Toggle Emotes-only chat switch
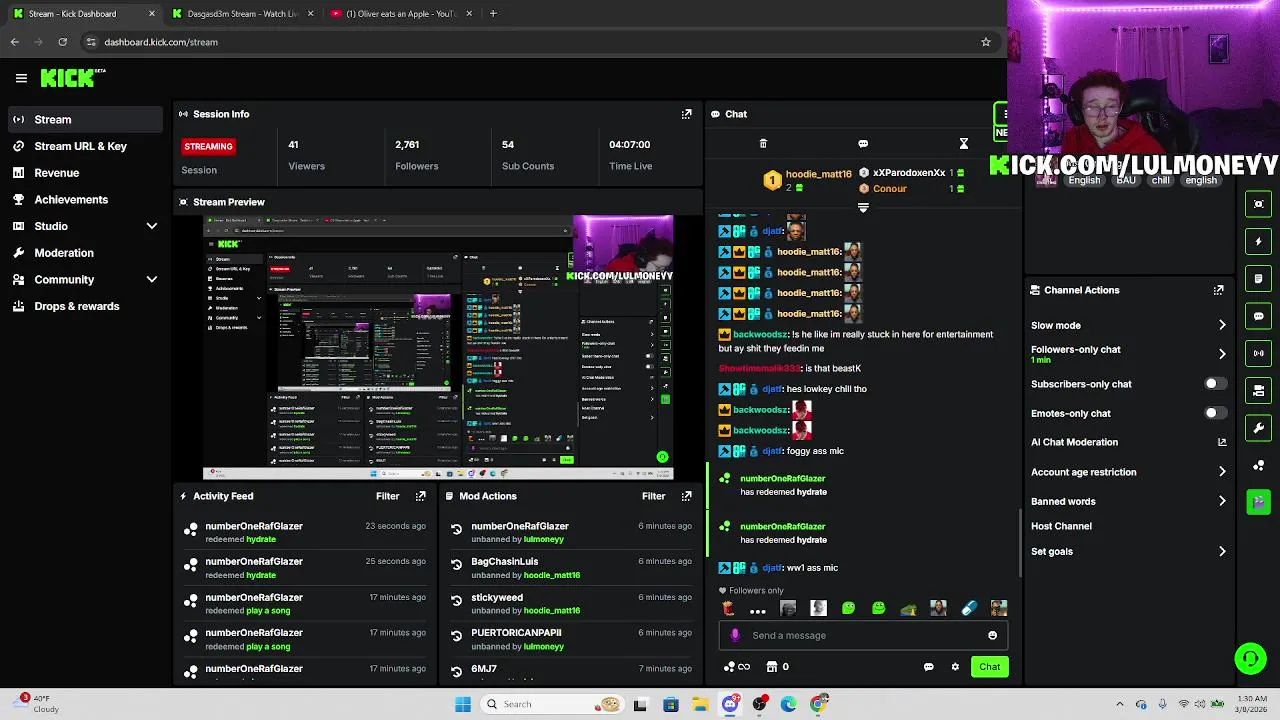Image resolution: width=1280 pixels, height=720 pixels. (x=1214, y=413)
